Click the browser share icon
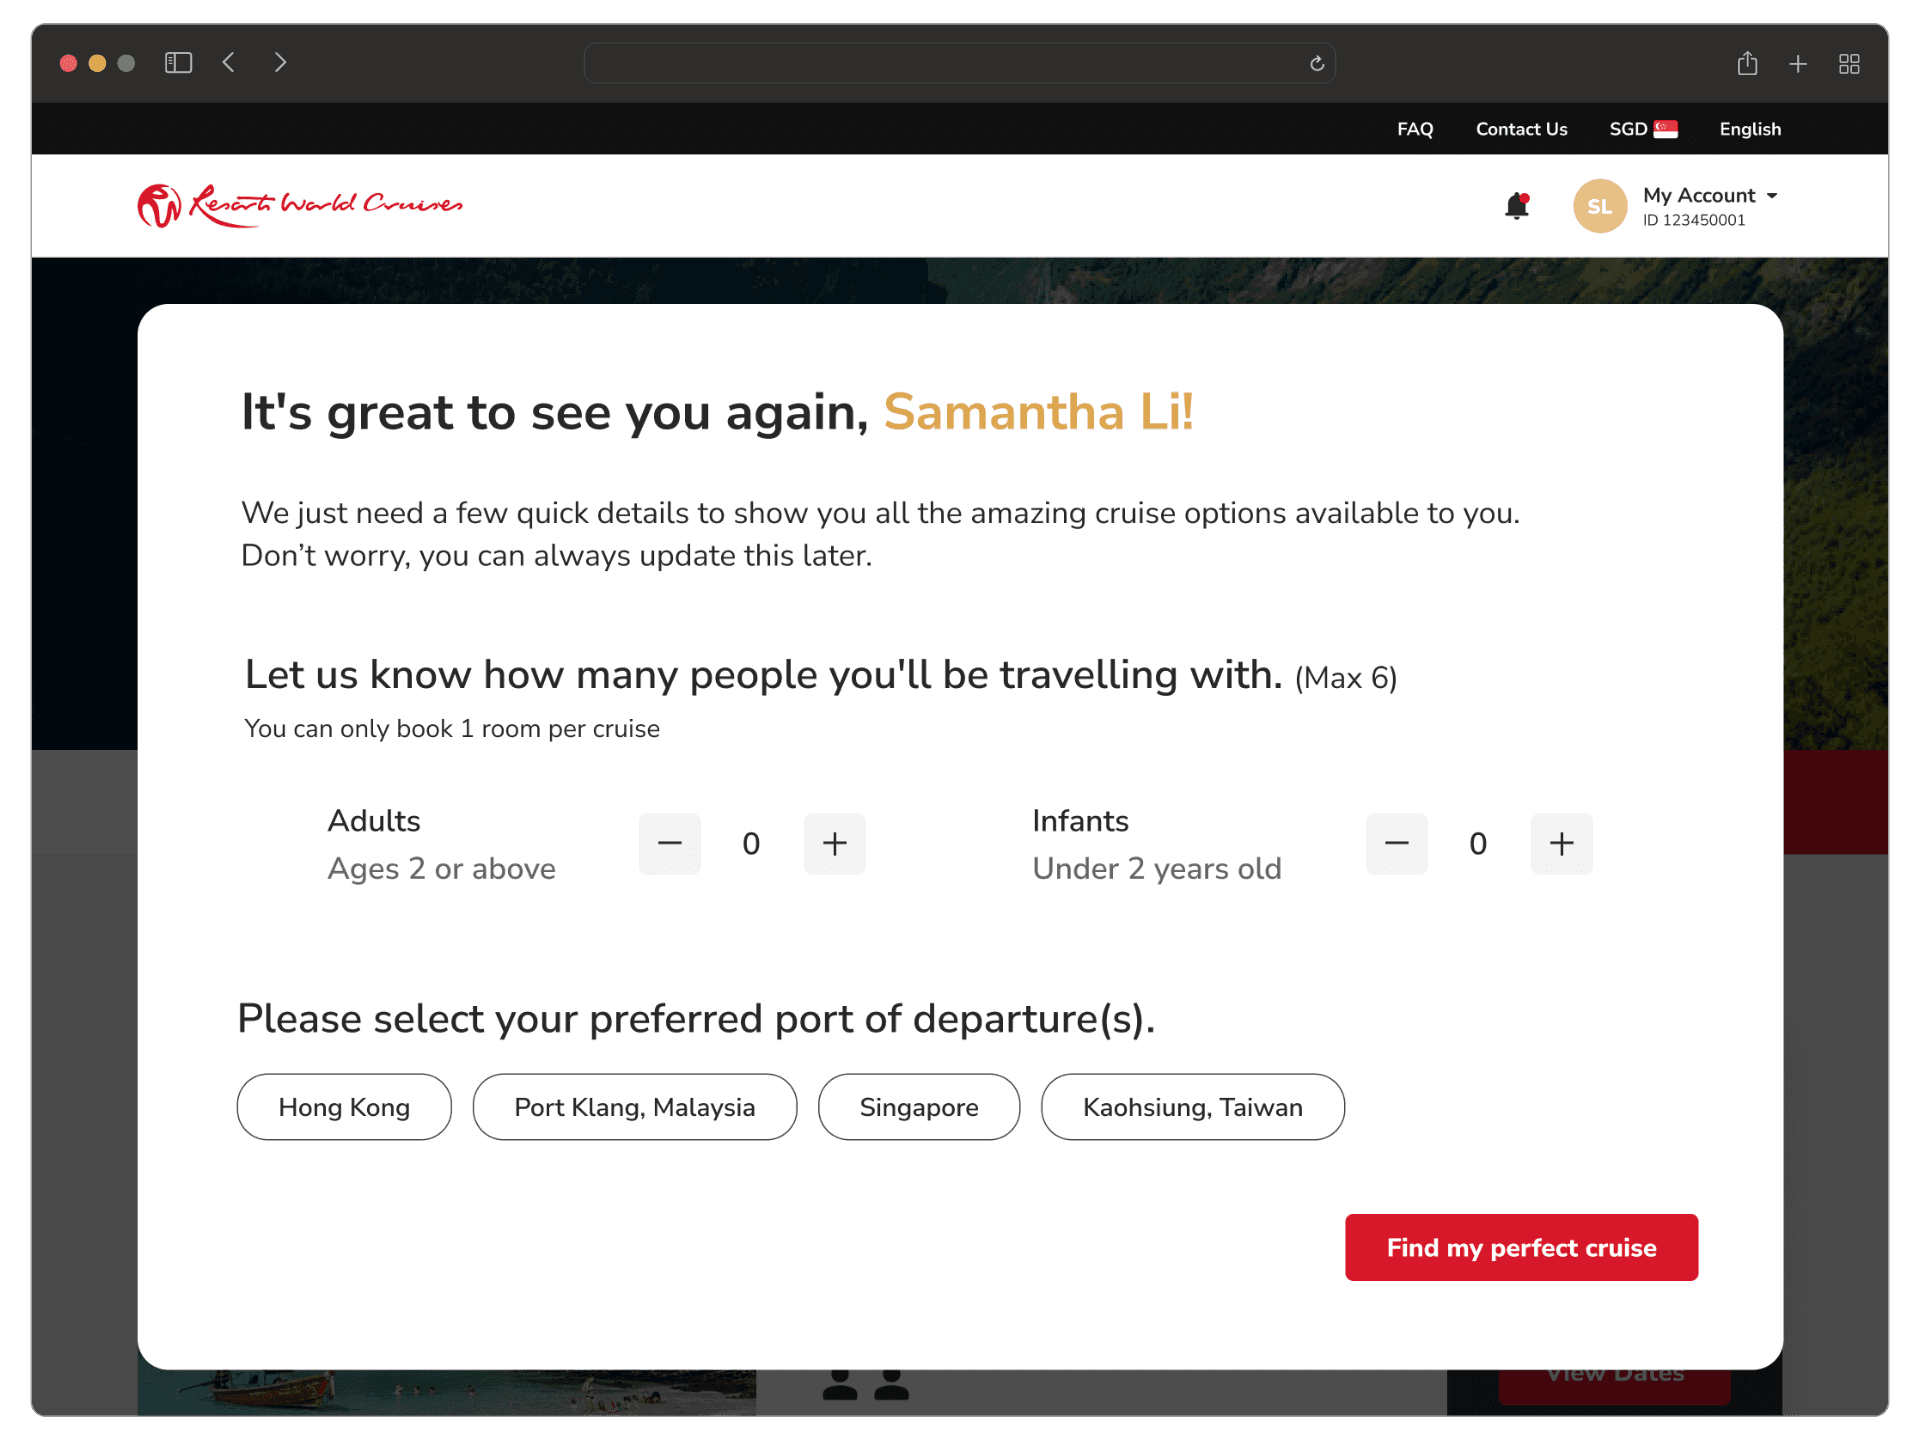 [1746, 64]
